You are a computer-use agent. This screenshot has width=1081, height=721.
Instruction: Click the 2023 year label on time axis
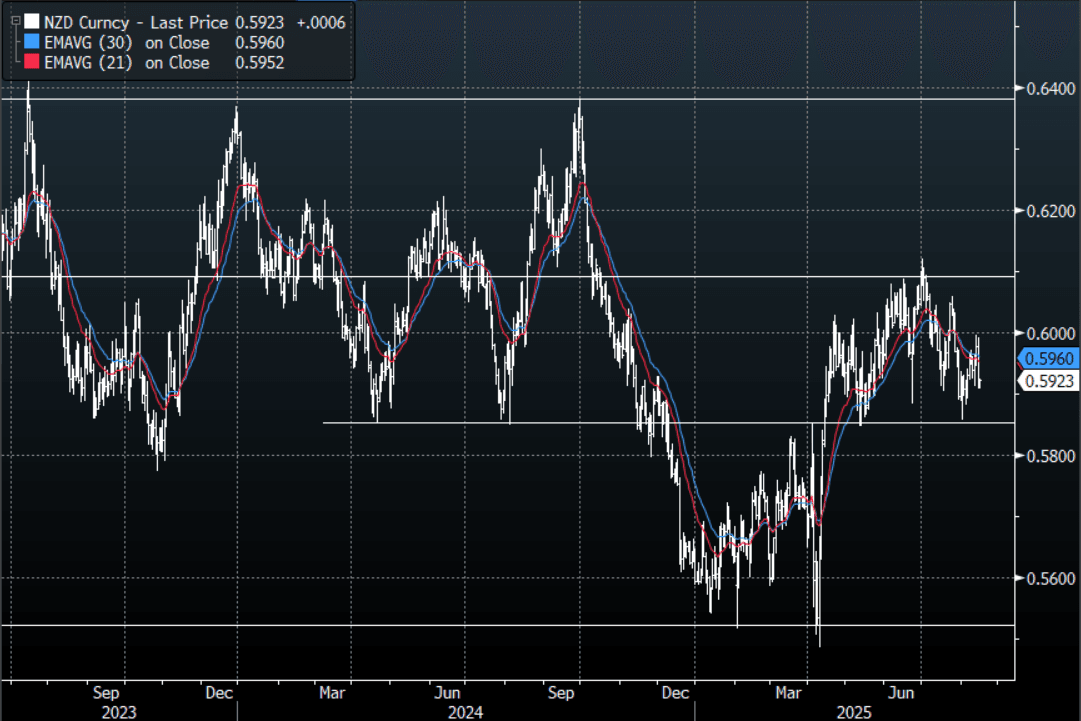click(x=118, y=713)
